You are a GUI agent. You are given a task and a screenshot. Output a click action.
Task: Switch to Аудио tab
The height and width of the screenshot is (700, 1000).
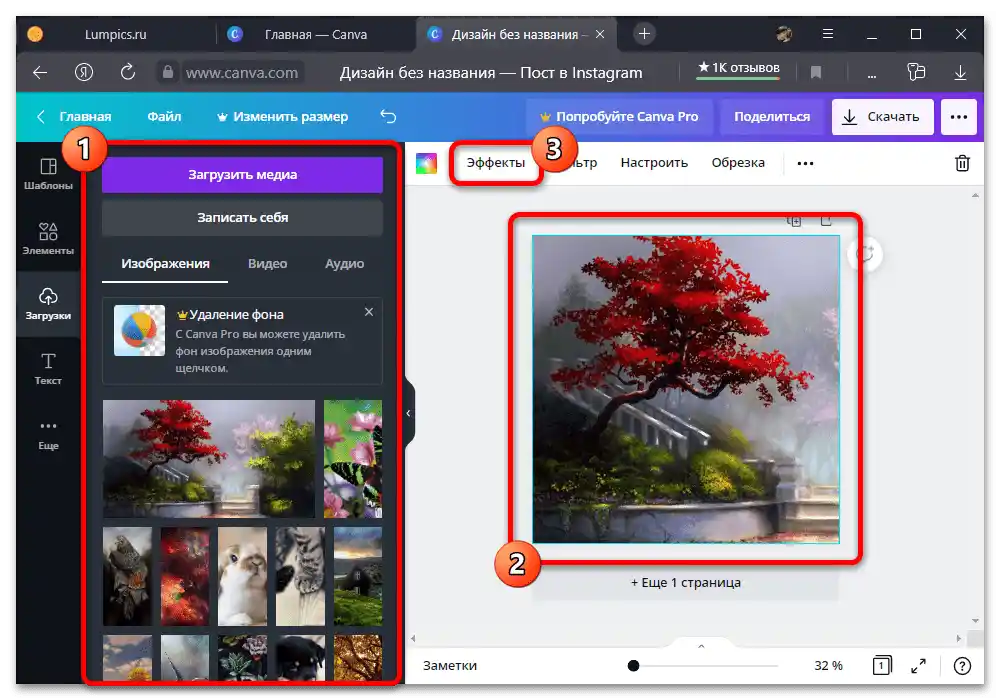click(344, 264)
